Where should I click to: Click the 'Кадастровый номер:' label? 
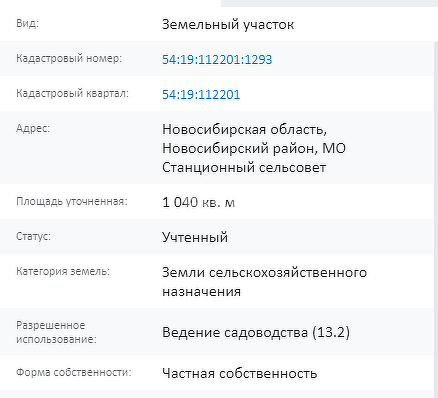pyautogui.click(x=69, y=58)
